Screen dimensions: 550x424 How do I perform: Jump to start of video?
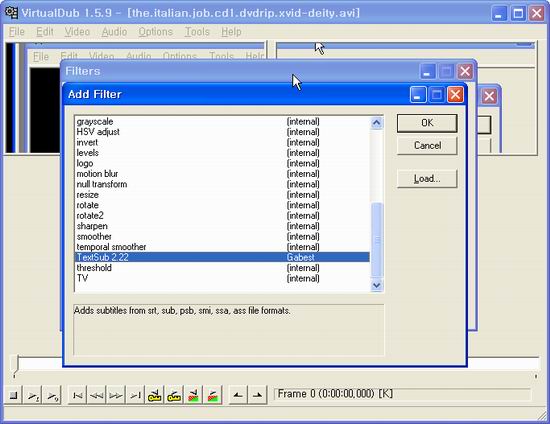coord(77,395)
